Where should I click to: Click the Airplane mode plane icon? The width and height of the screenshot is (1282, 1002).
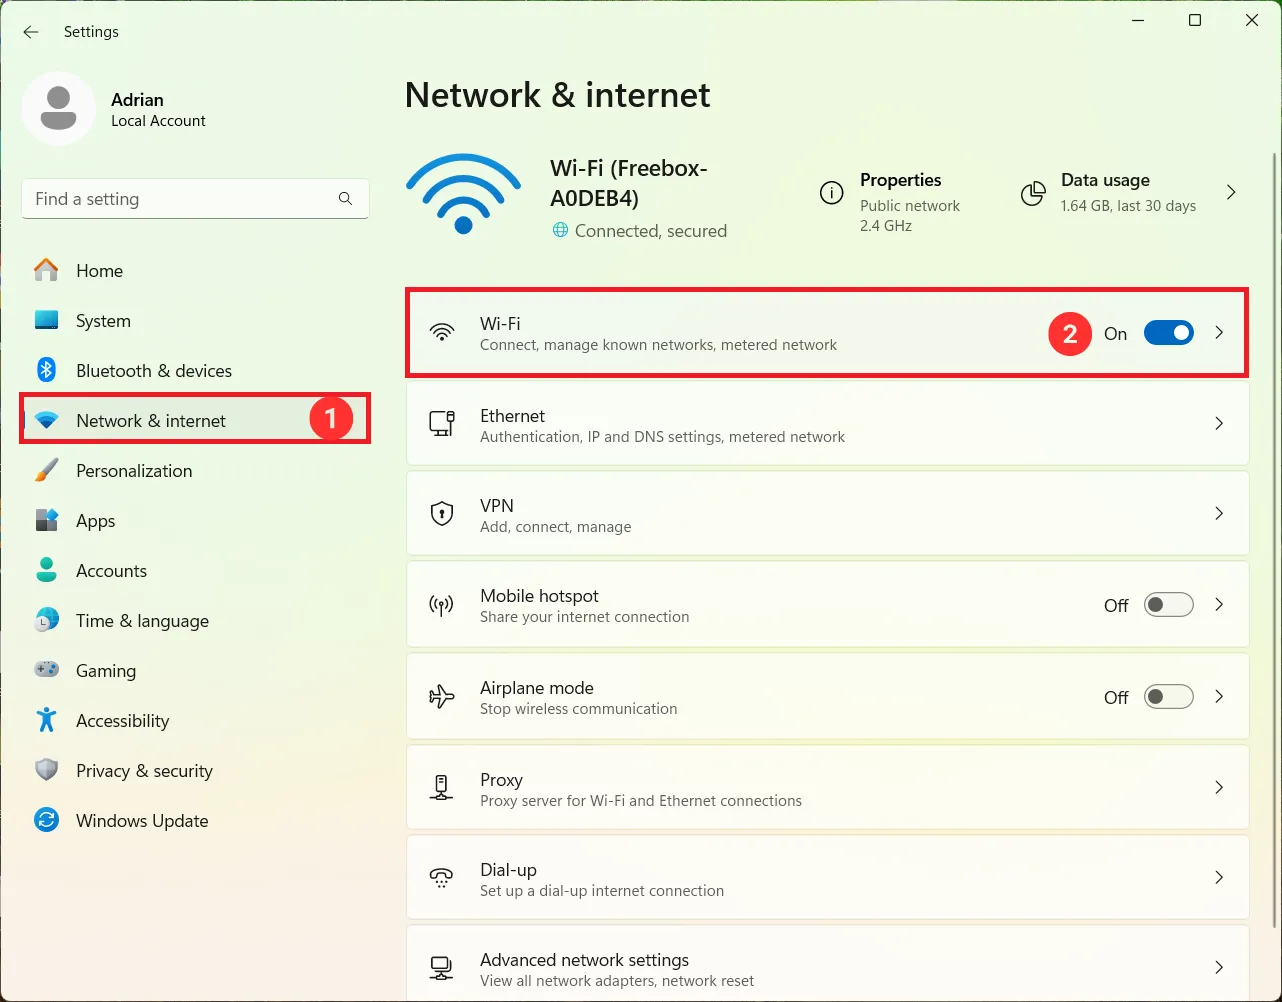(x=441, y=696)
